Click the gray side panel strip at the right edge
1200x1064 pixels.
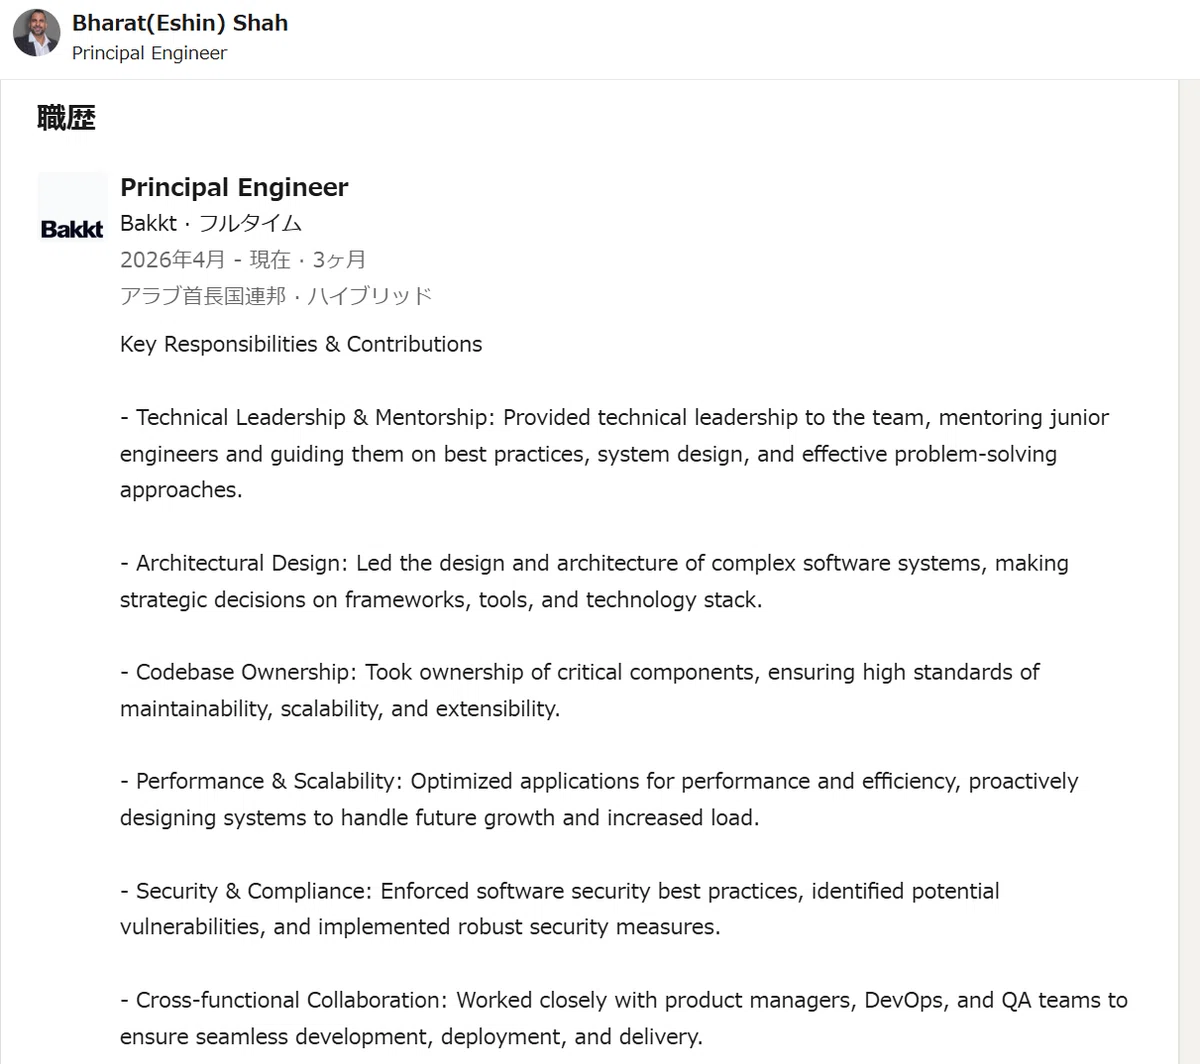tap(1189, 572)
